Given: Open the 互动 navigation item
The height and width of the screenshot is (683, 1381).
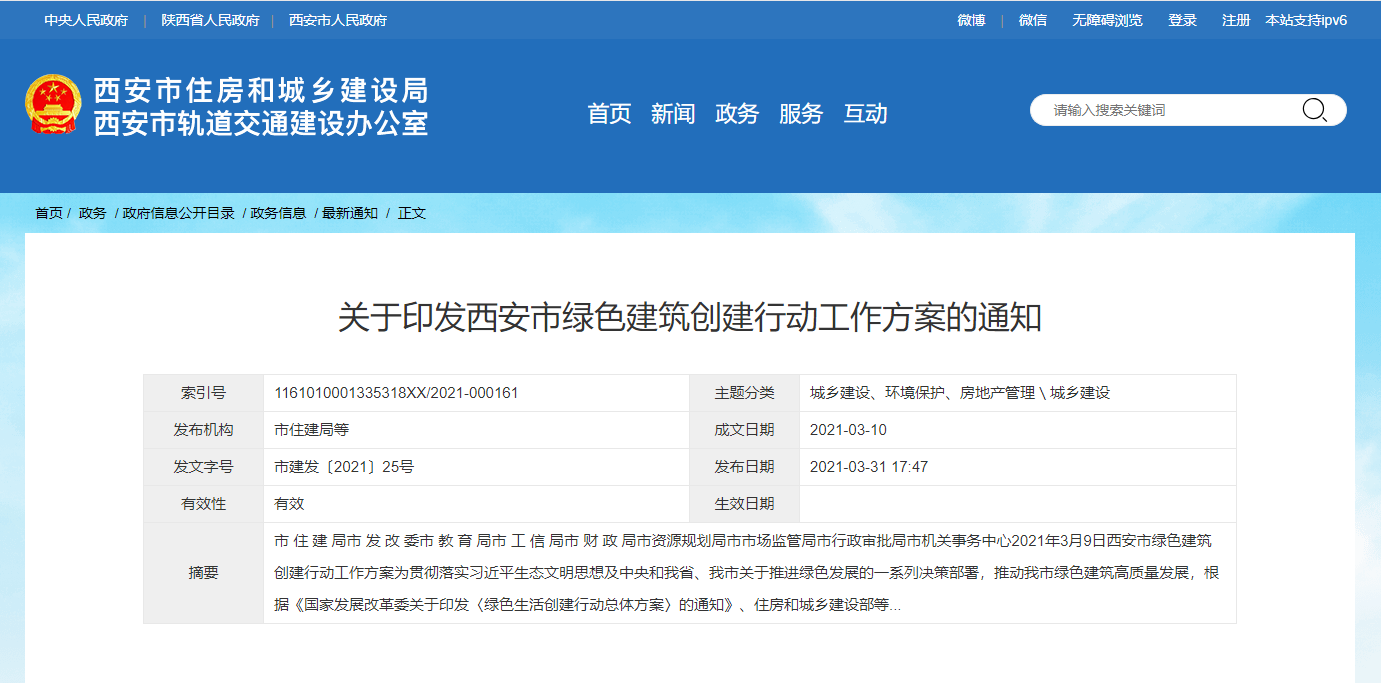Looking at the screenshot, I should [x=865, y=114].
